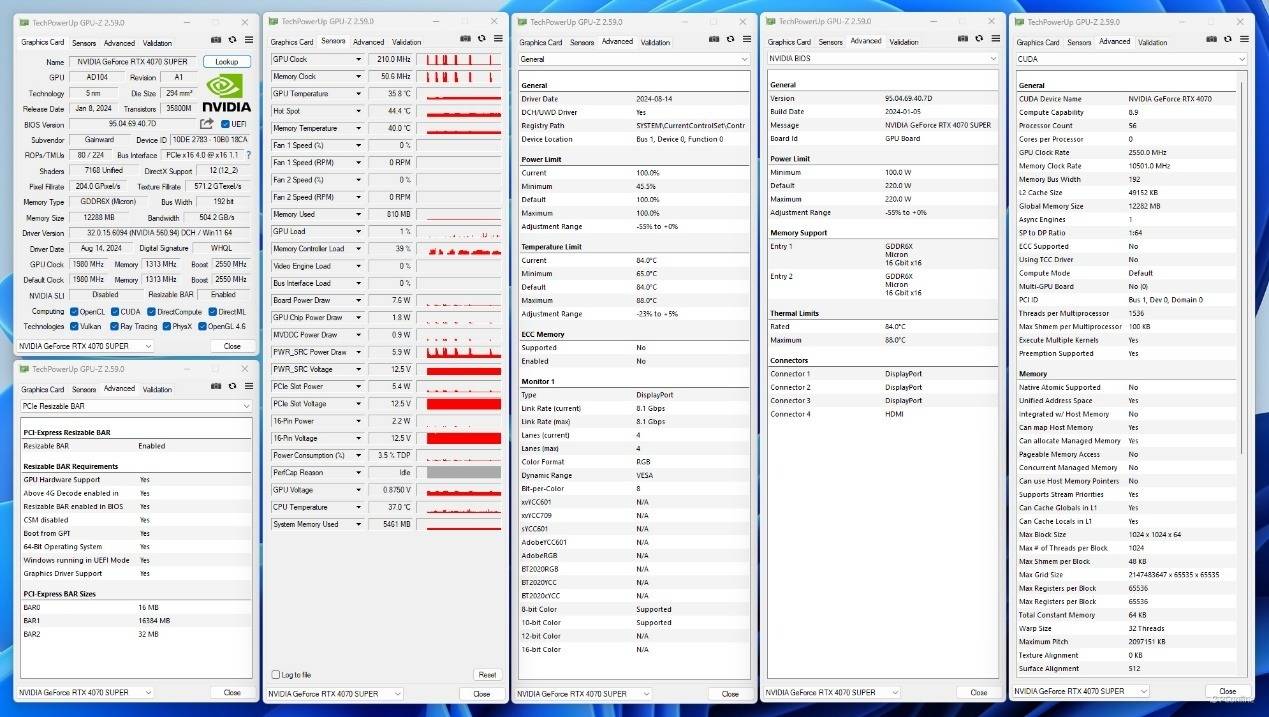Screen dimensions: 1269x717
Task: Enable the Log to file checkbox
Action: (x=277, y=675)
